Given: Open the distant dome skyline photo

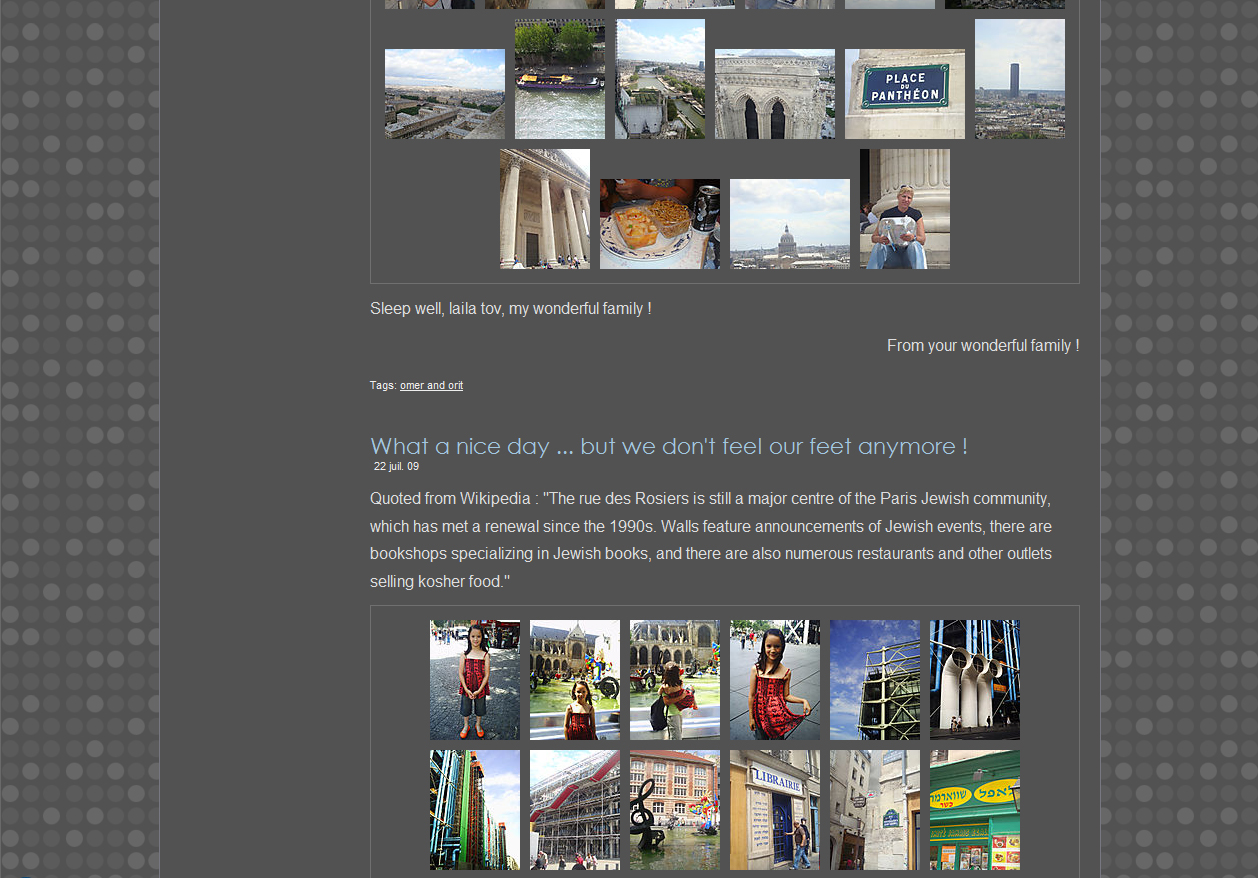Looking at the screenshot, I should click(789, 224).
